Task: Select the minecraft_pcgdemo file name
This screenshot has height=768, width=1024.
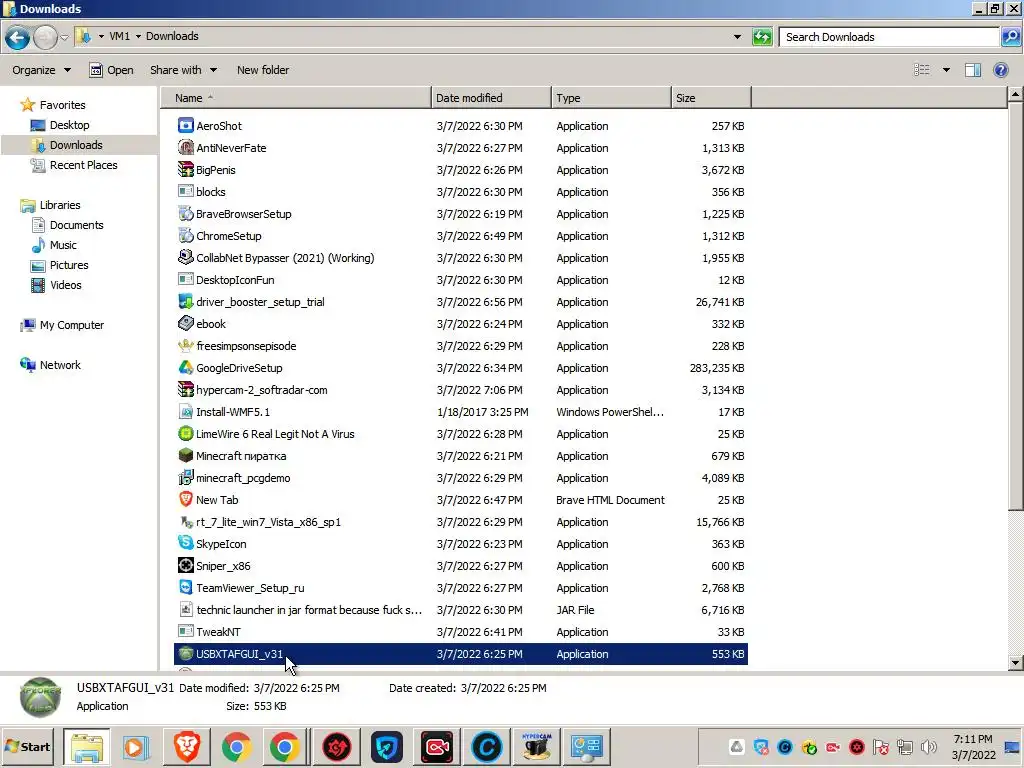Action: pos(243,478)
